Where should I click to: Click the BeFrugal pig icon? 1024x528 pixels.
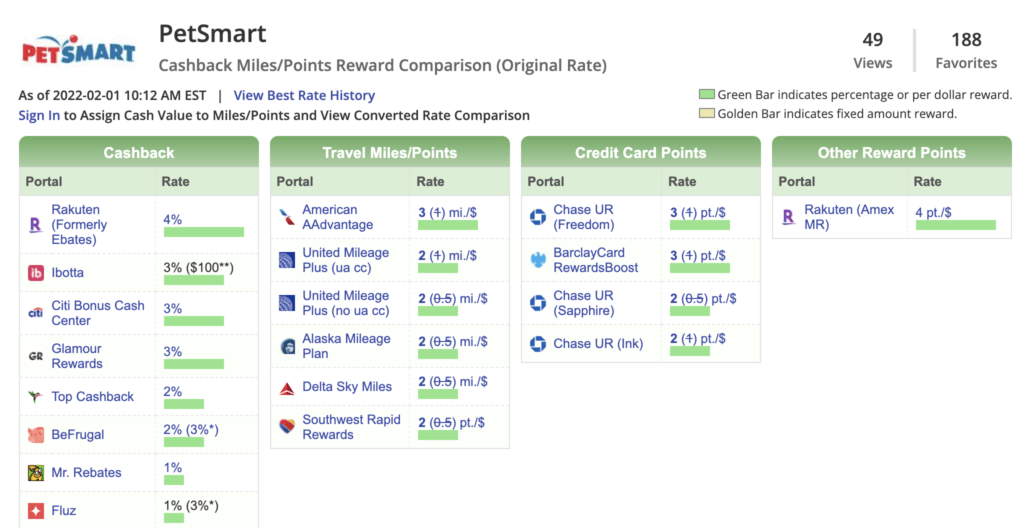click(x=35, y=435)
